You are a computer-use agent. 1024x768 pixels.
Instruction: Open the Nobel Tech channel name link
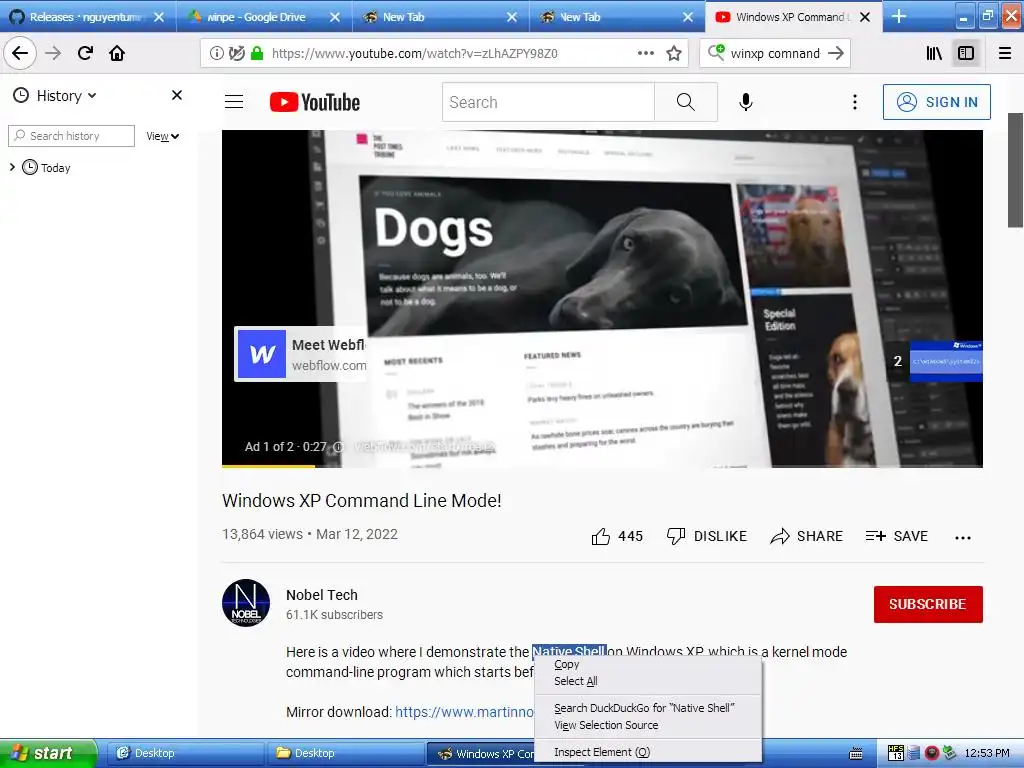[322, 595]
